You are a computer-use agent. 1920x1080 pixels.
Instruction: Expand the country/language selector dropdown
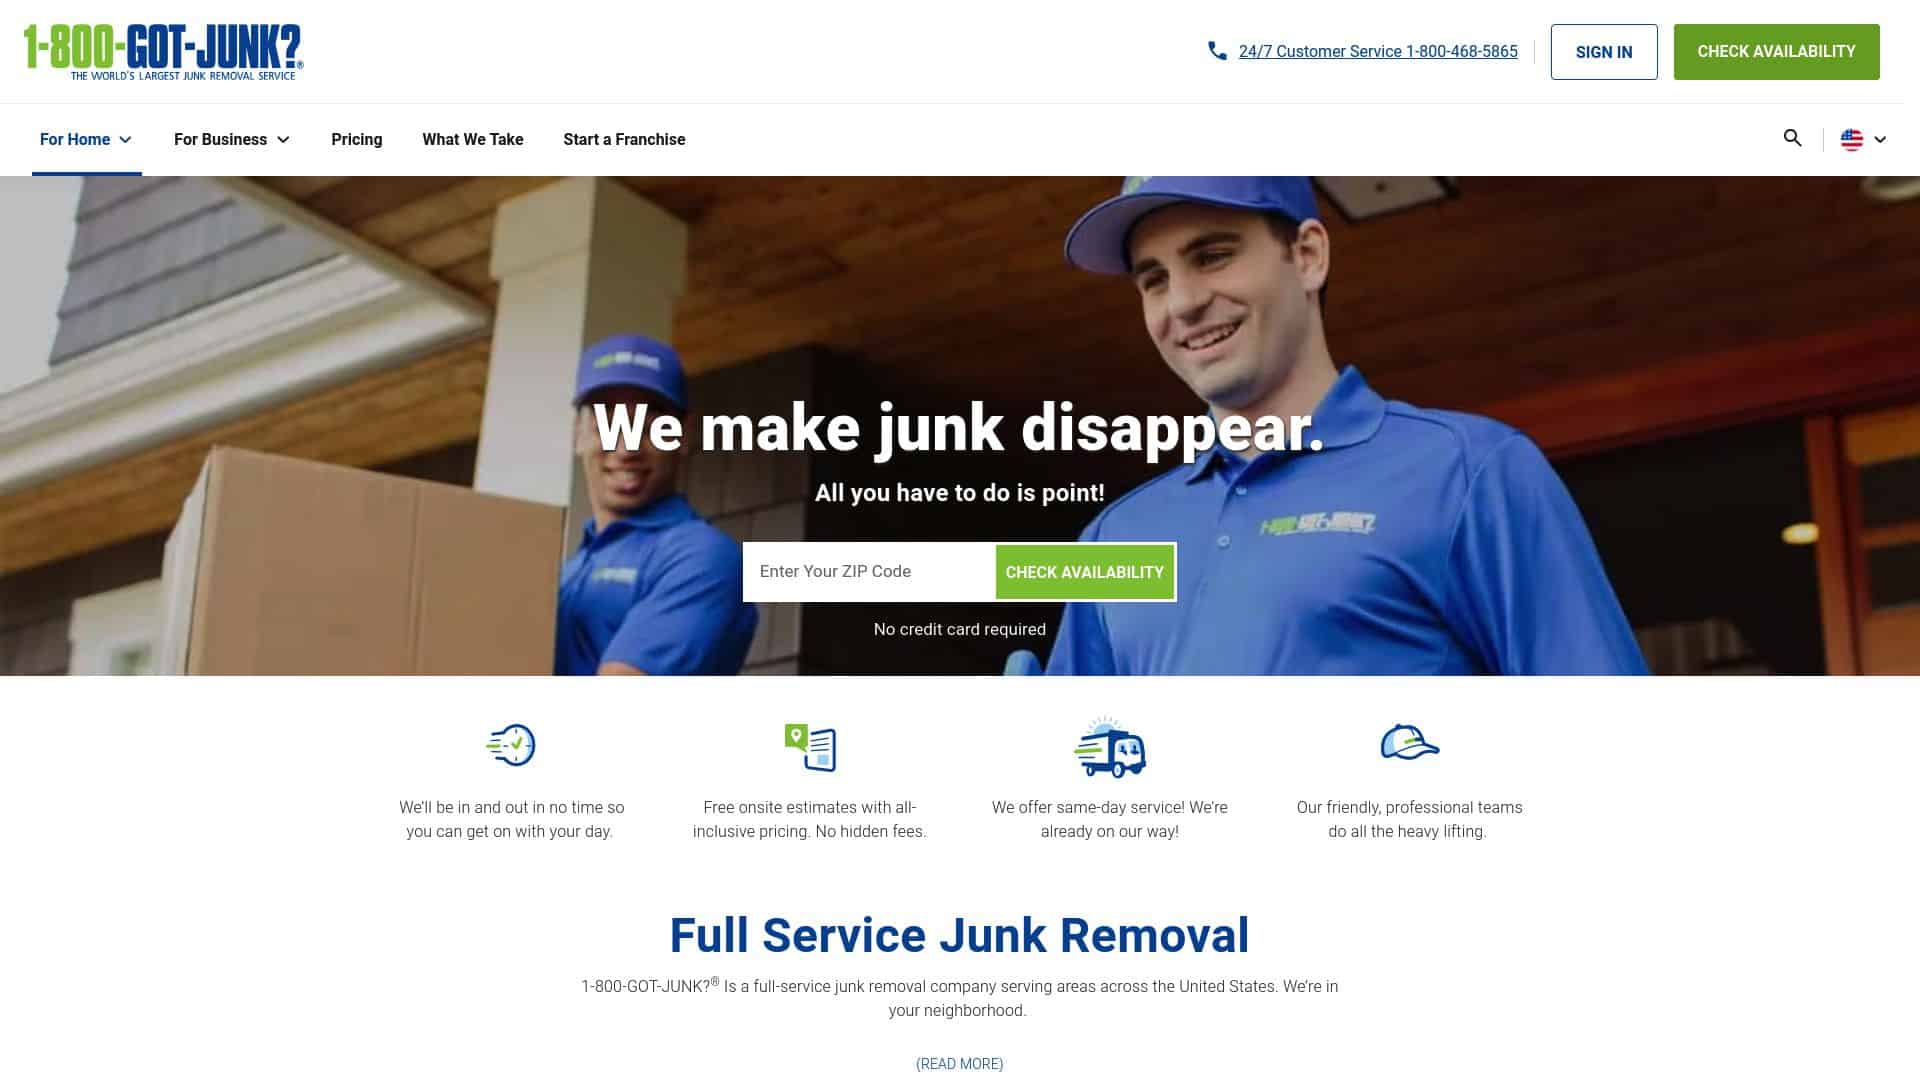click(x=1863, y=138)
